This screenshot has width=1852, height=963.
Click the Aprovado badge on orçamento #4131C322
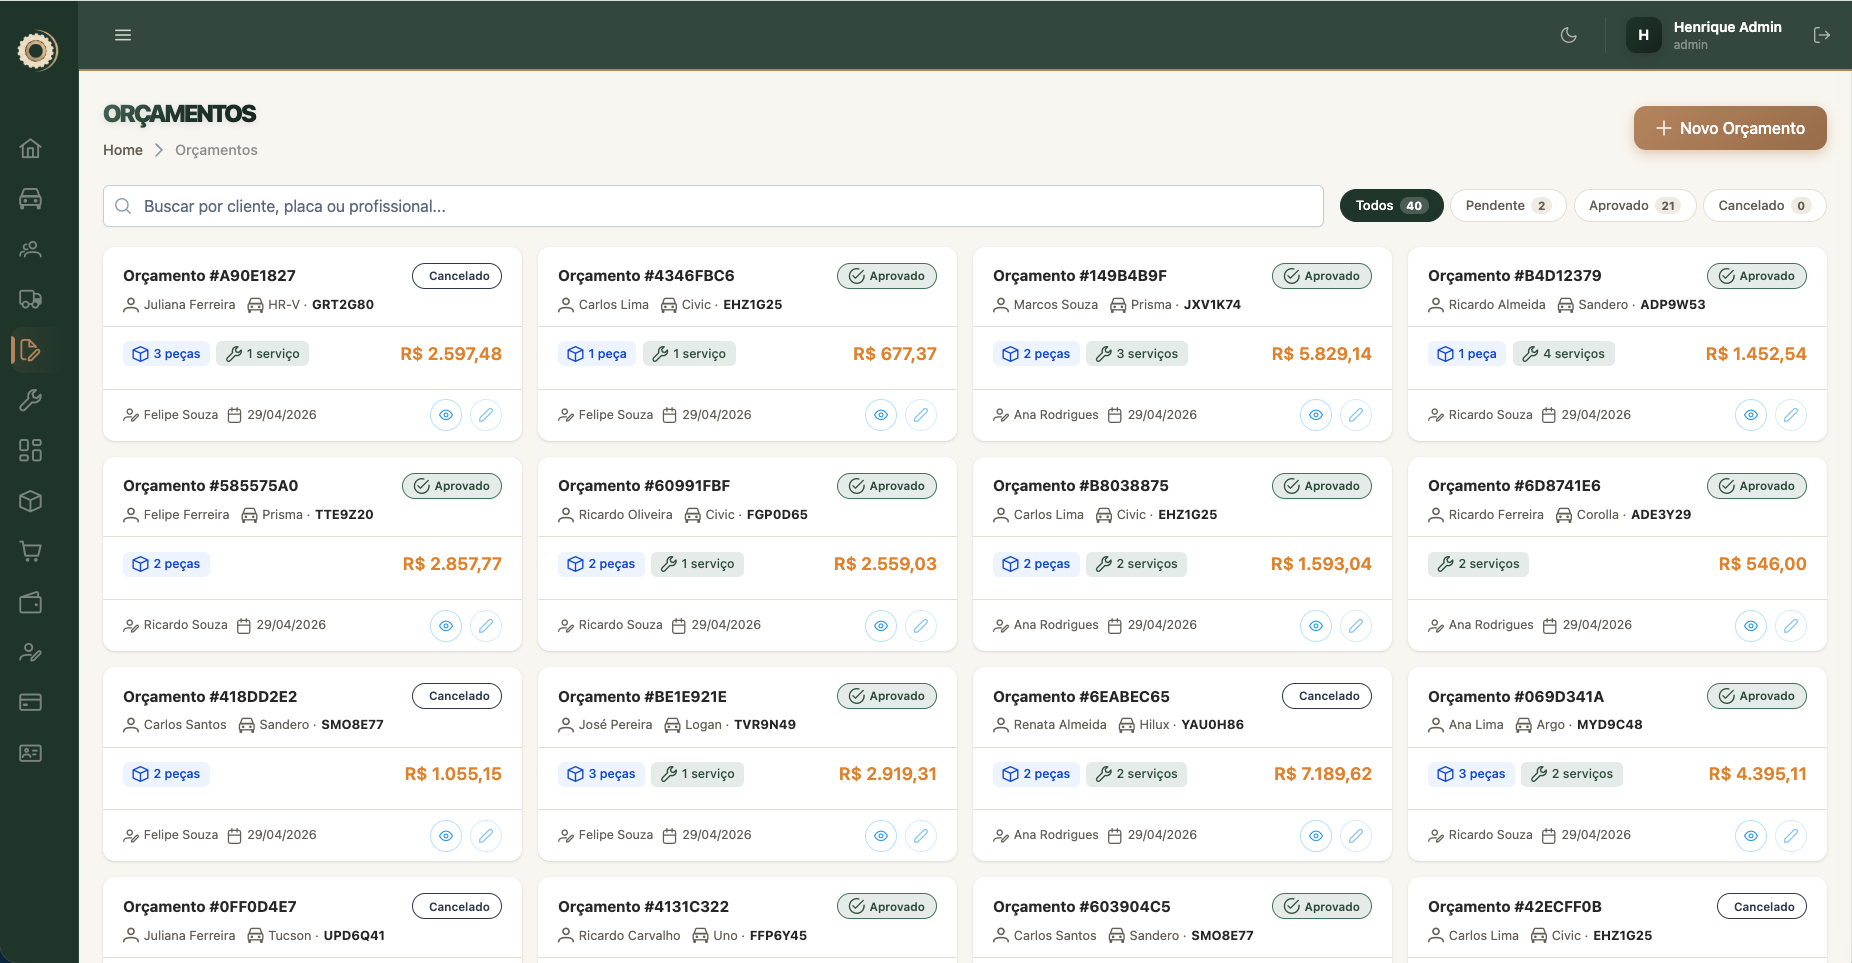[887, 907]
